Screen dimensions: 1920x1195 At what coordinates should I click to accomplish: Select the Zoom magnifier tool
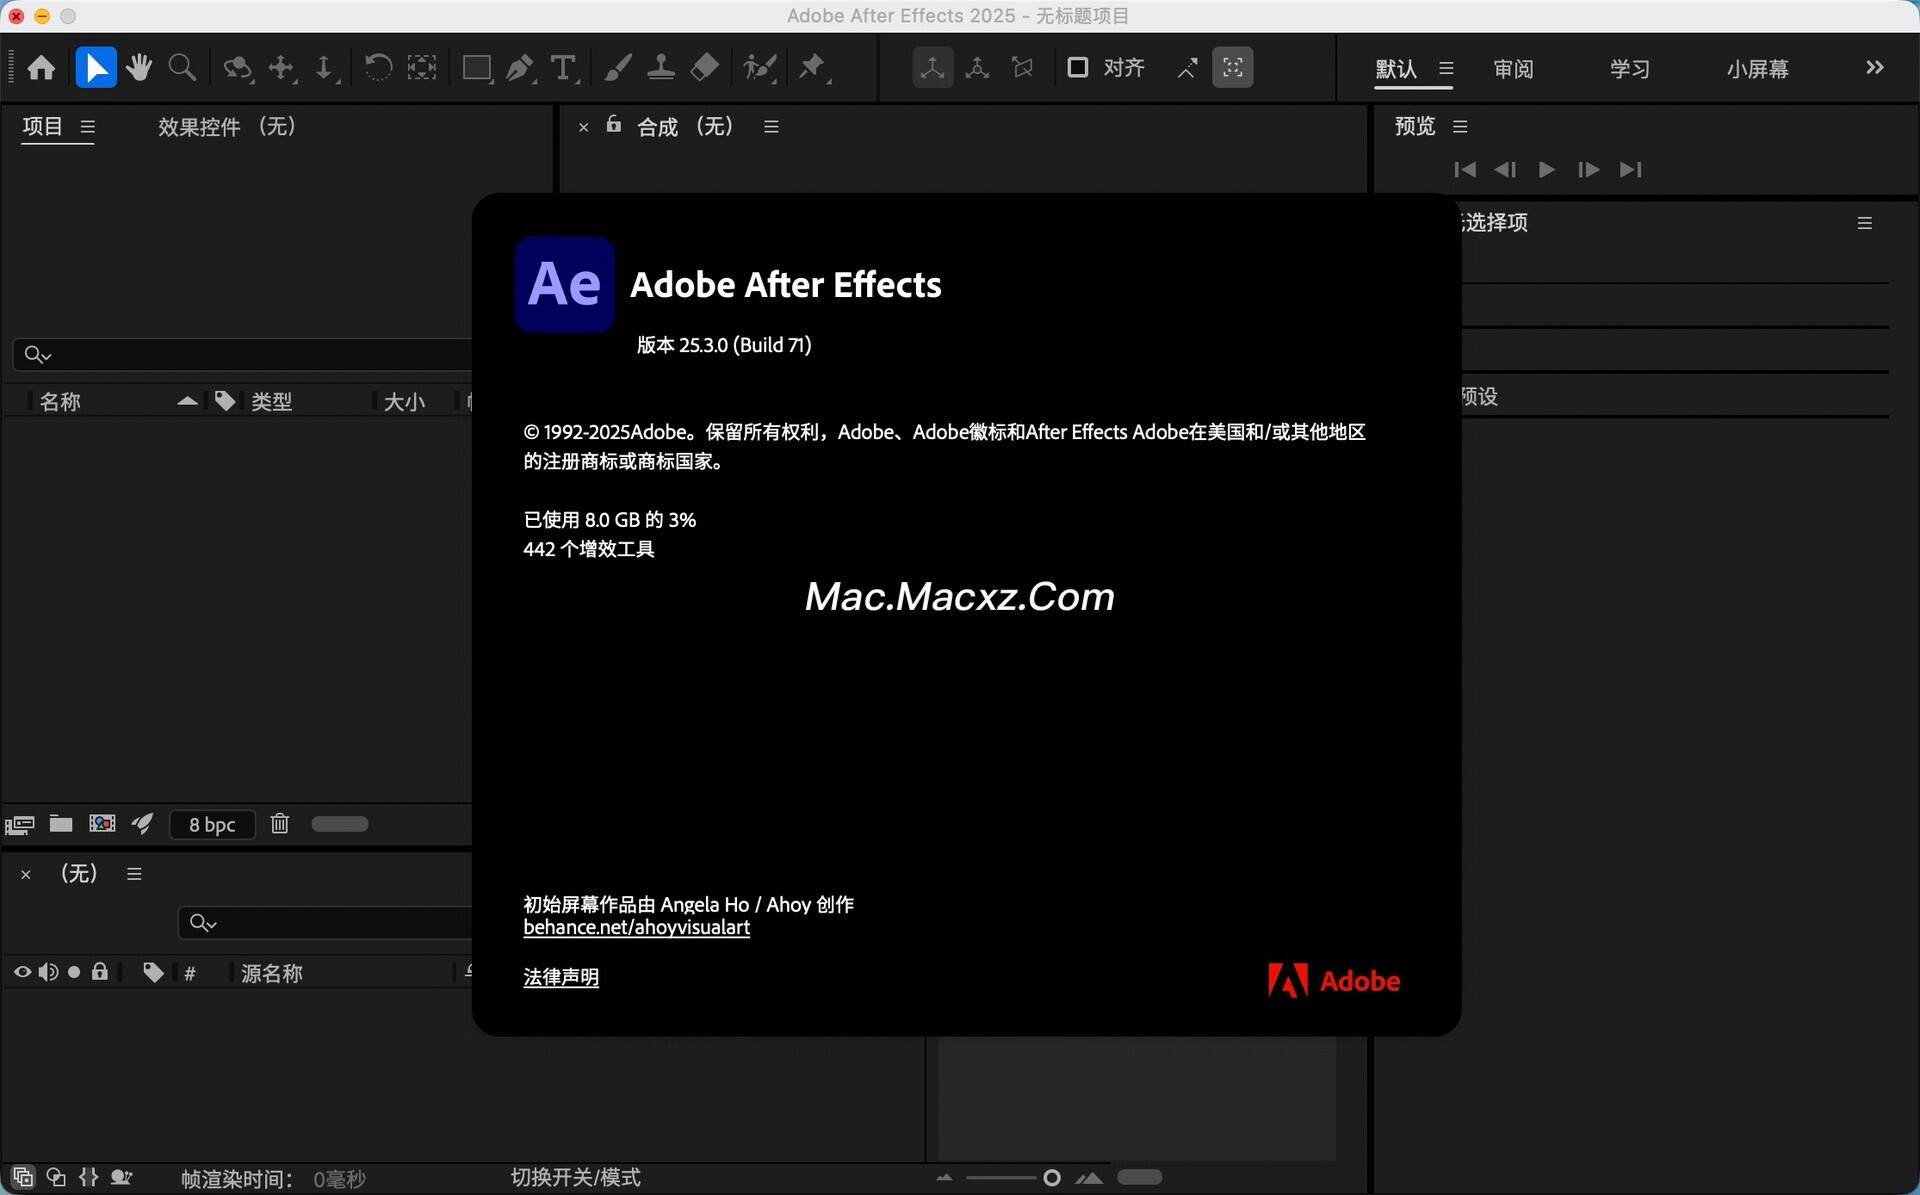pyautogui.click(x=182, y=68)
